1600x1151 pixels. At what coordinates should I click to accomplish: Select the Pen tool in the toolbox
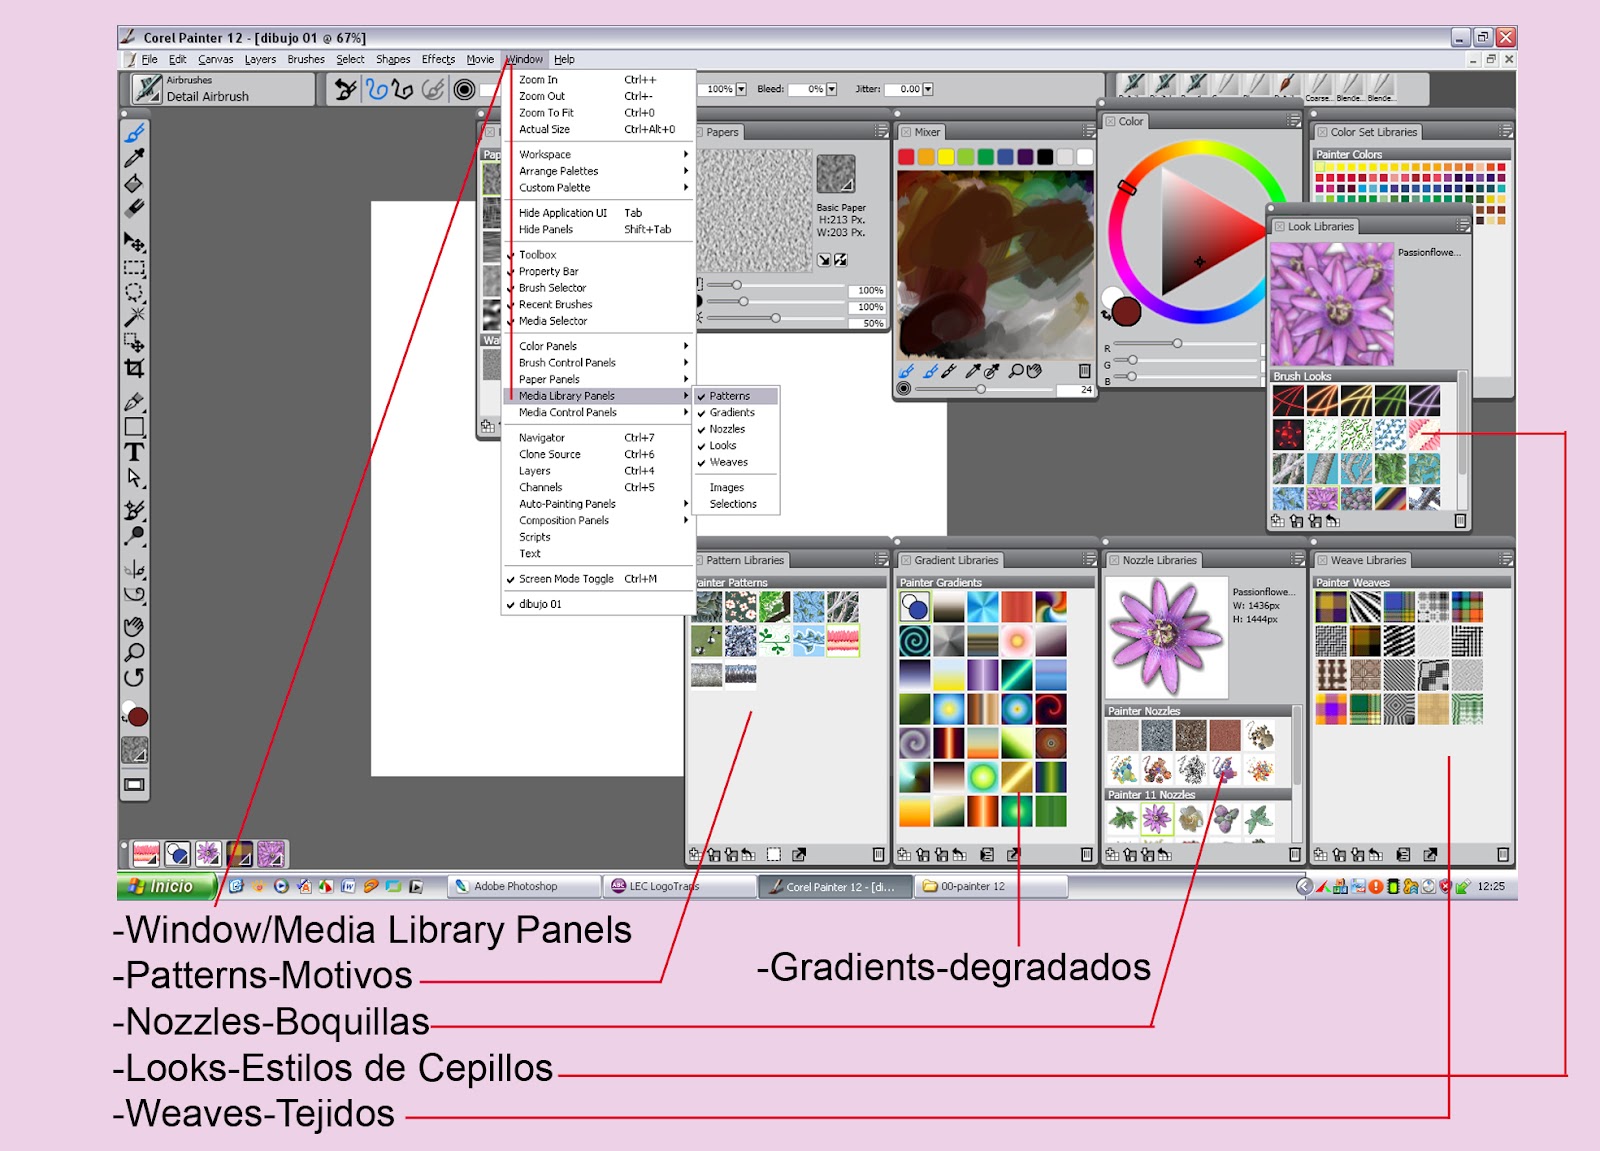click(x=134, y=402)
